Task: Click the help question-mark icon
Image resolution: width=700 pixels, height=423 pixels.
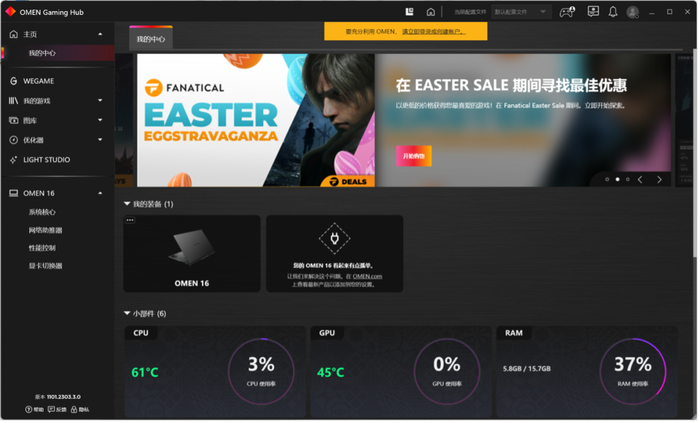Action: [x=28, y=409]
